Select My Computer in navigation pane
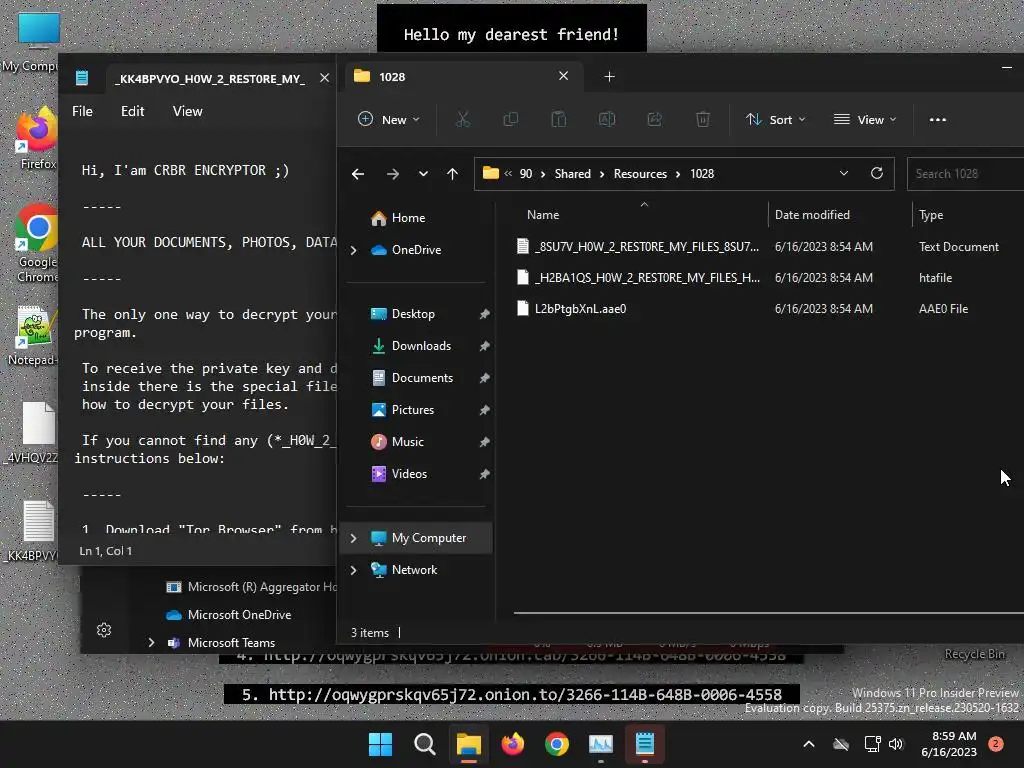 418,538
